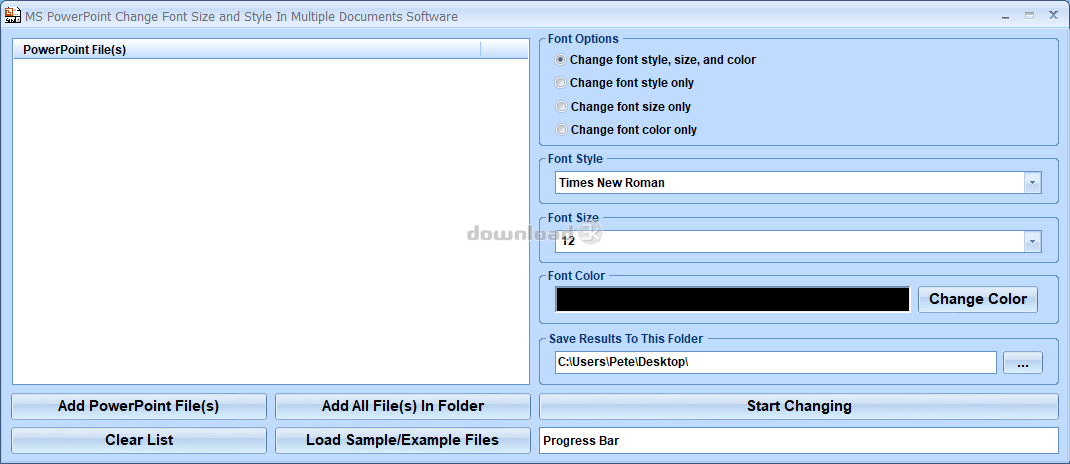Click the Change Color button
The width and height of the screenshot is (1070, 464).
(x=977, y=300)
